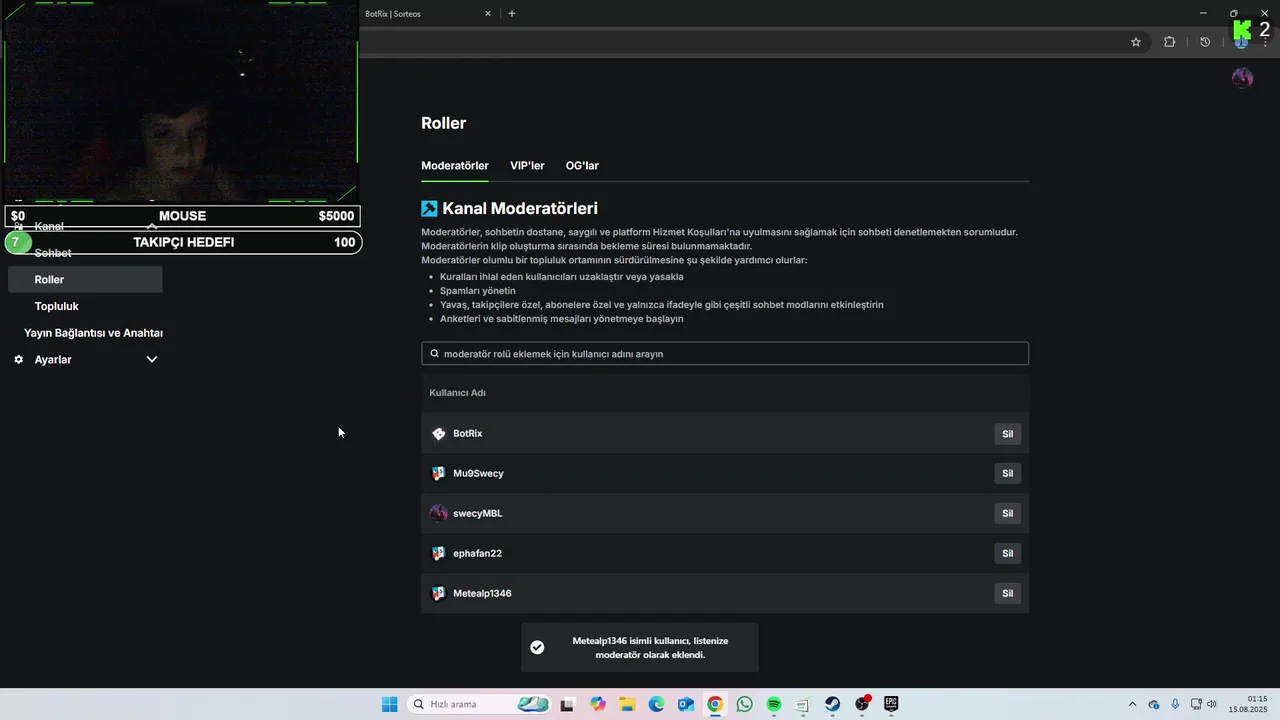Viewport: 1280px width, 720px height.
Task: Click the ephafan22 avatar icon
Action: click(x=438, y=554)
